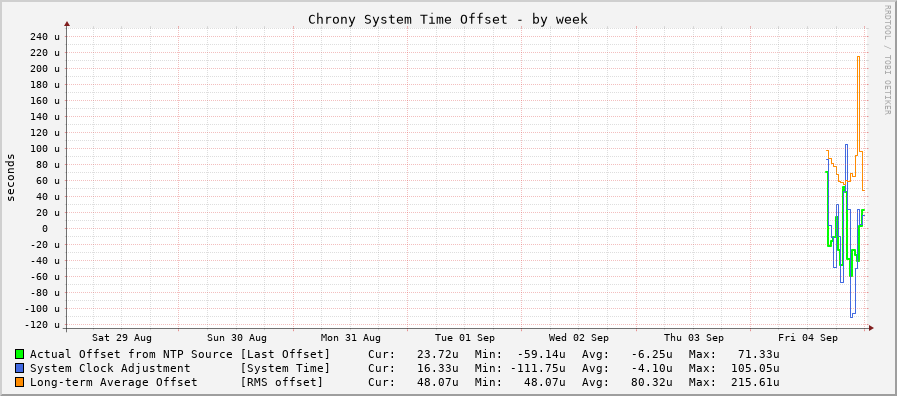Select the 'Thu 03 Sep' date label
Image resolution: width=897 pixels, height=396 pixels.
(x=694, y=338)
